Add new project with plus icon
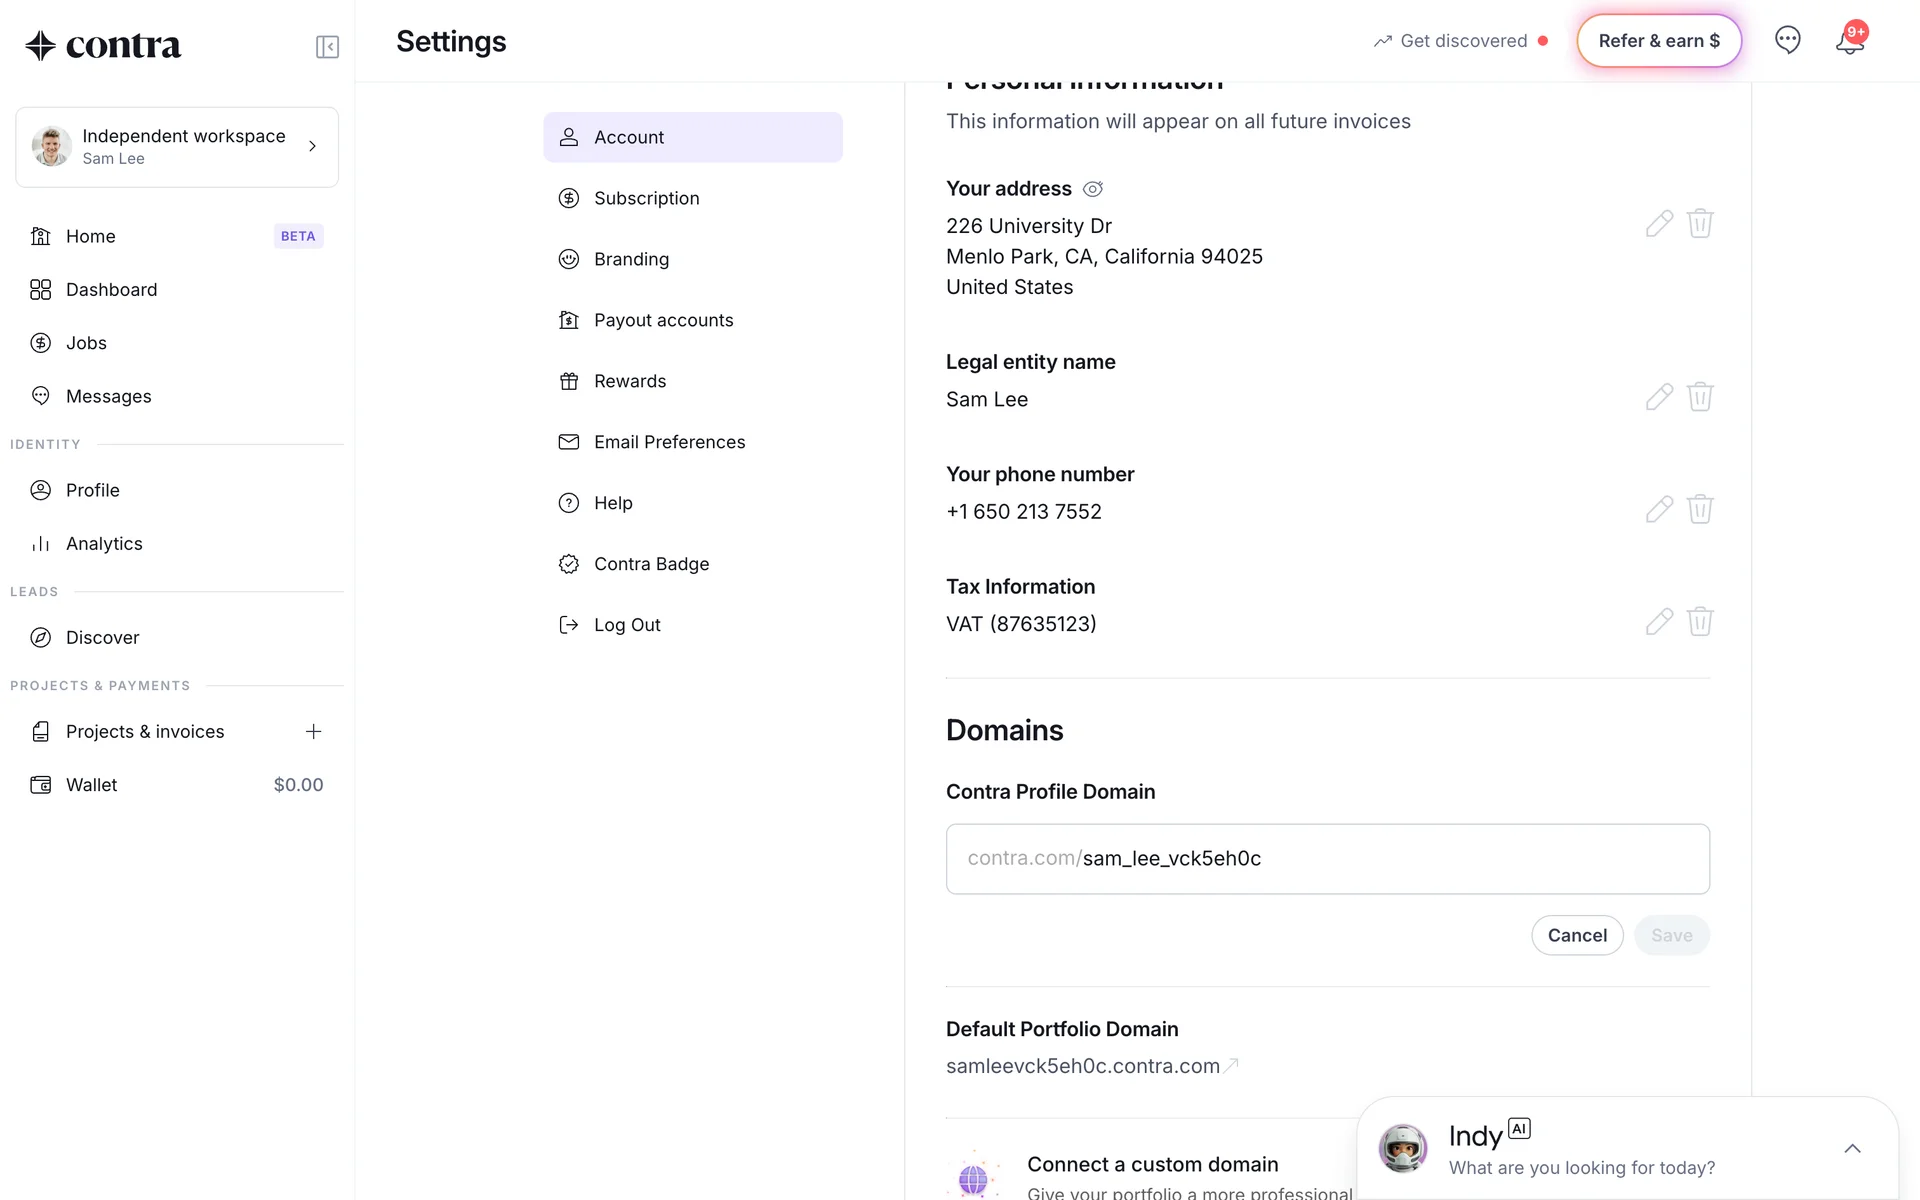Screen dimensions: 1920x1200 pos(313,732)
